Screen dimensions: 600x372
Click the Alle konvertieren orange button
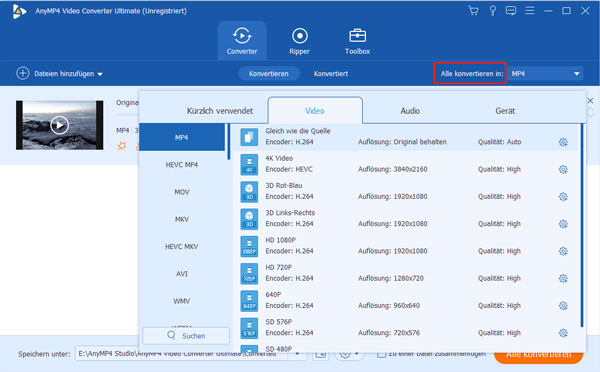point(538,355)
